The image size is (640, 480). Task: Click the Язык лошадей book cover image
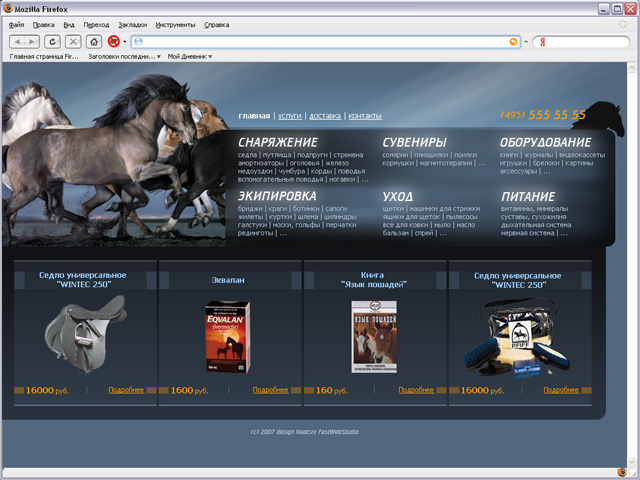coord(374,337)
